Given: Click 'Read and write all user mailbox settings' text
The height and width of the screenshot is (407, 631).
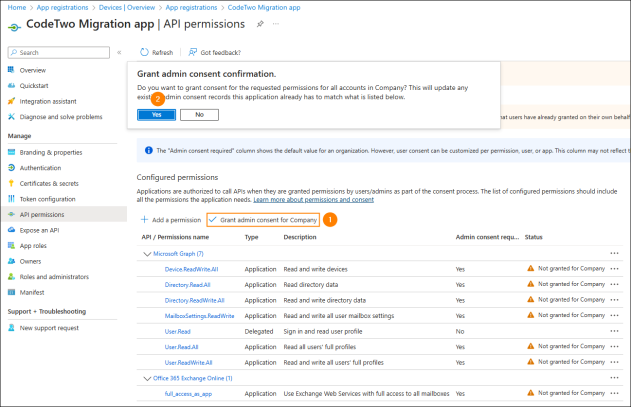Looking at the screenshot, I should pos(339,316).
